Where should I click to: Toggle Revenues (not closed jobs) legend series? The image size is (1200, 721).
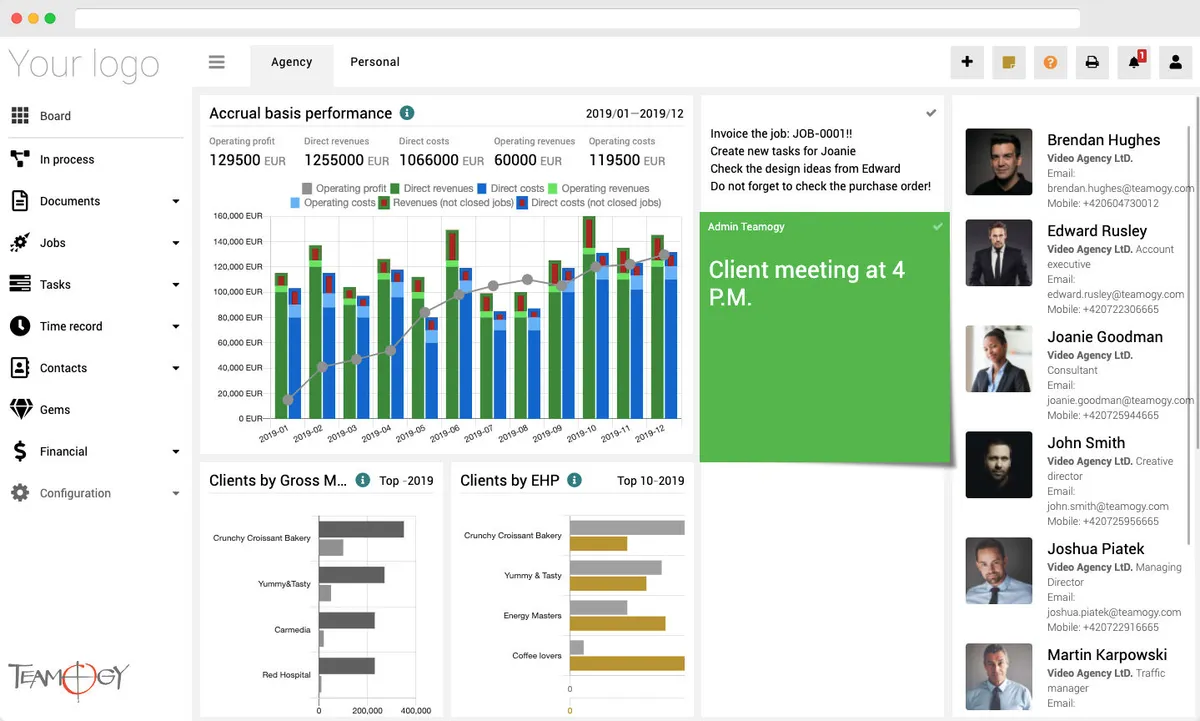click(446, 202)
